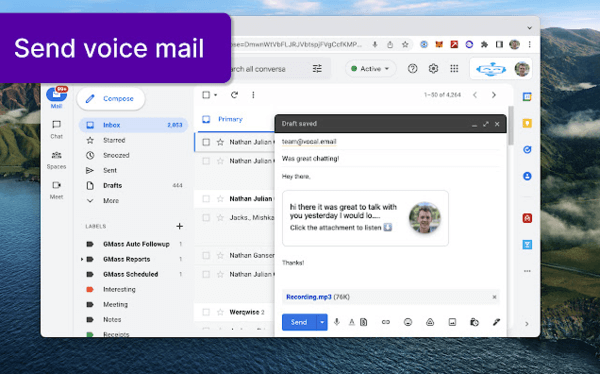Open the Recording.mp3 attachment link

click(309, 297)
